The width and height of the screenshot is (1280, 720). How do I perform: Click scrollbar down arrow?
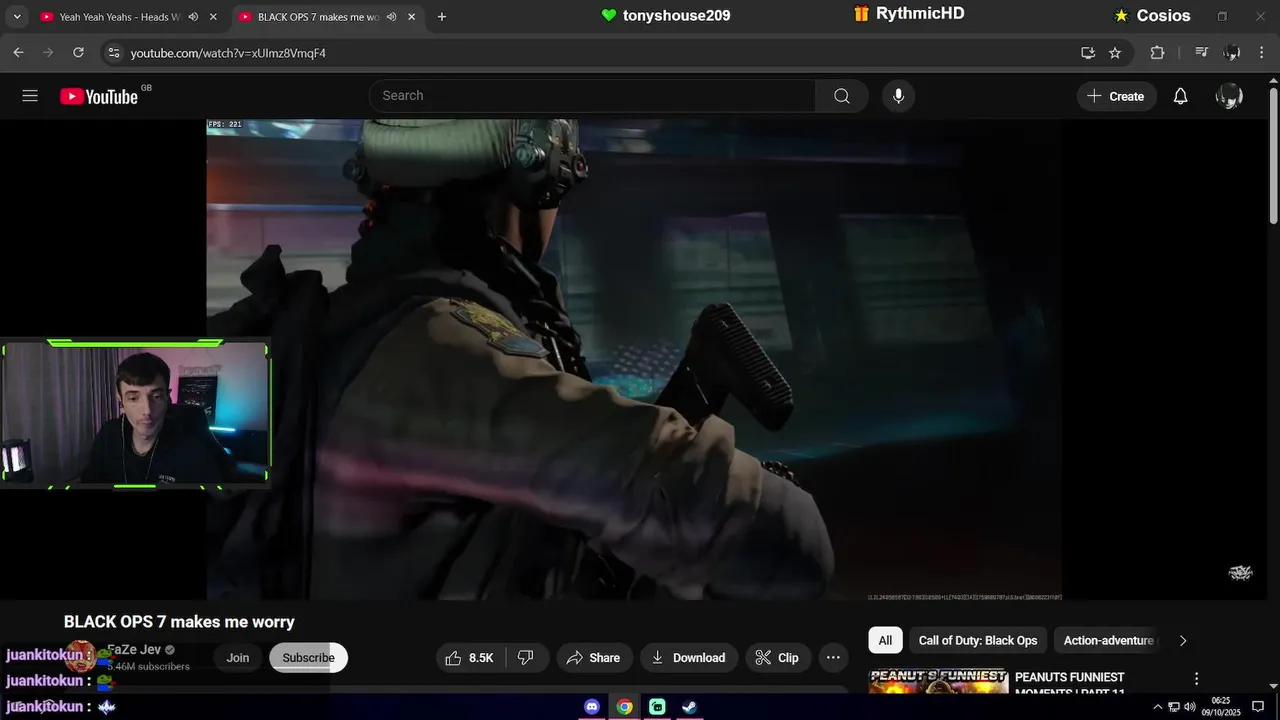[x=1273, y=686]
